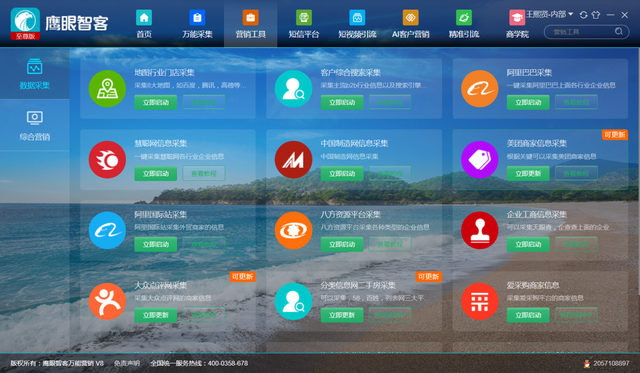The image size is (640, 373).
Task: Launch 中国制造网信息采集 with 立即启动
Action: 342,173
